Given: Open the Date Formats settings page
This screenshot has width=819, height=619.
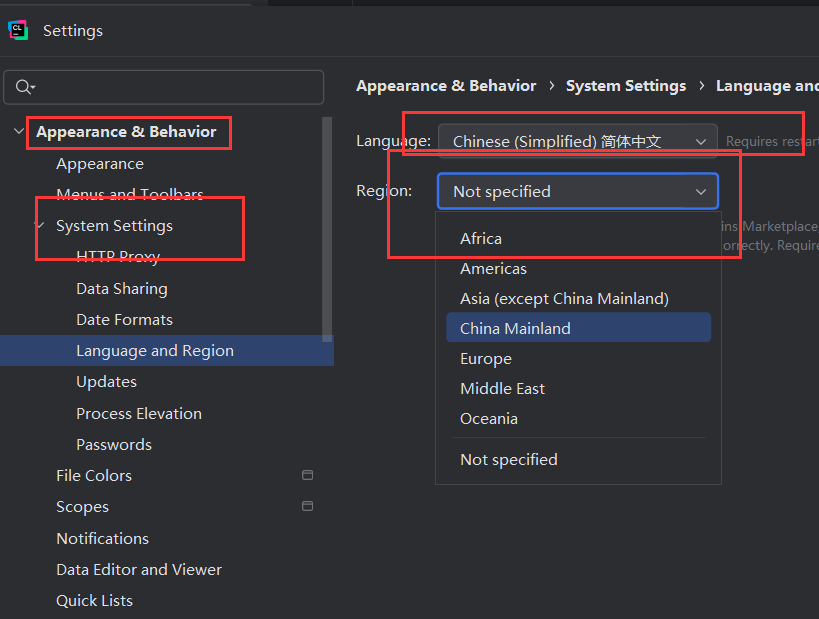Looking at the screenshot, I should tap(124, 320).
